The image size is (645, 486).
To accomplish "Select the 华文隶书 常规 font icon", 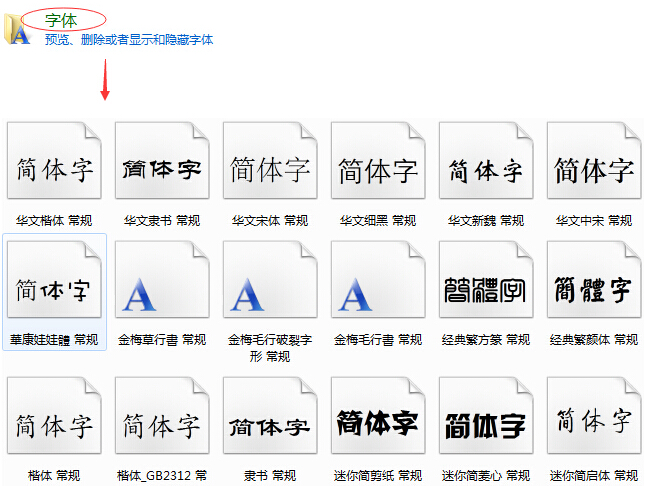I will [162, 160].
